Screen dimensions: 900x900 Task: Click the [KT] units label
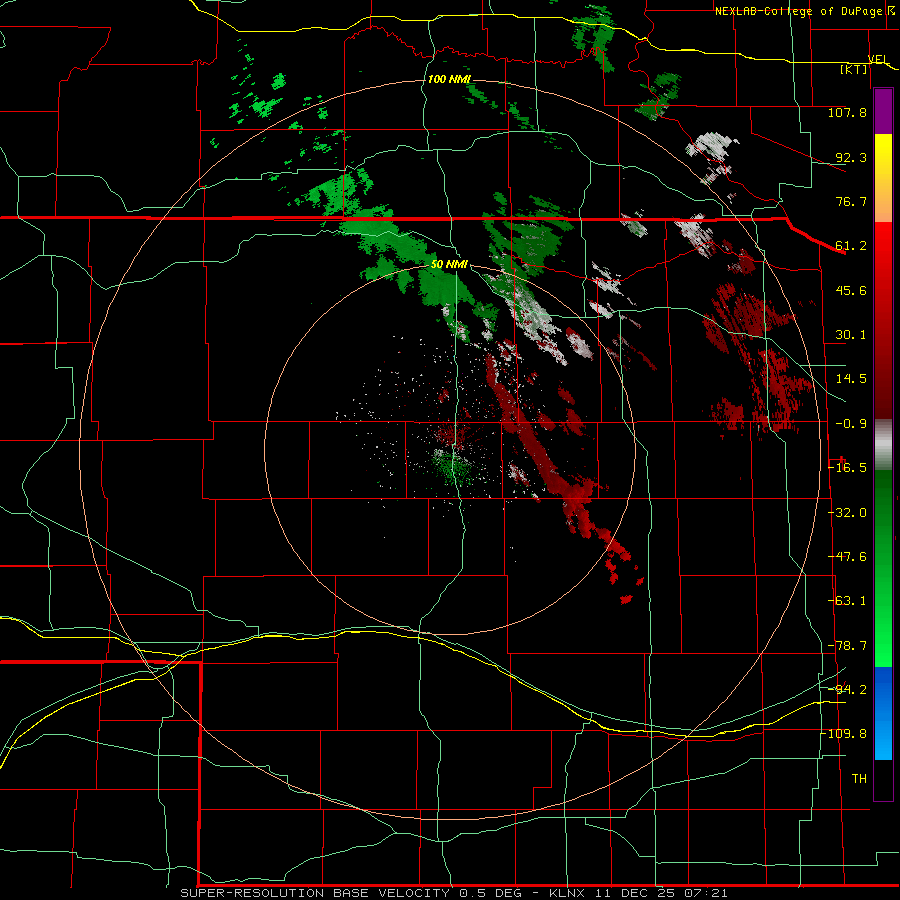[x=854, y=69]
